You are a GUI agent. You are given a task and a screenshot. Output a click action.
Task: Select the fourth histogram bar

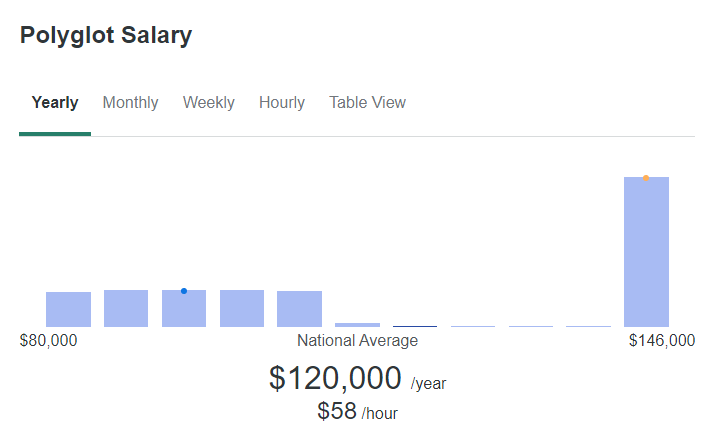tap(242, 309)
